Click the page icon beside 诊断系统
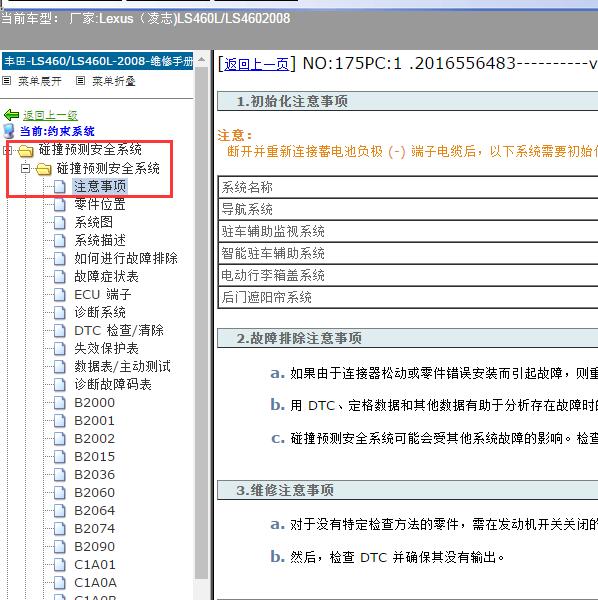Viewport: 598px width, 600px height. click(60, 313)
